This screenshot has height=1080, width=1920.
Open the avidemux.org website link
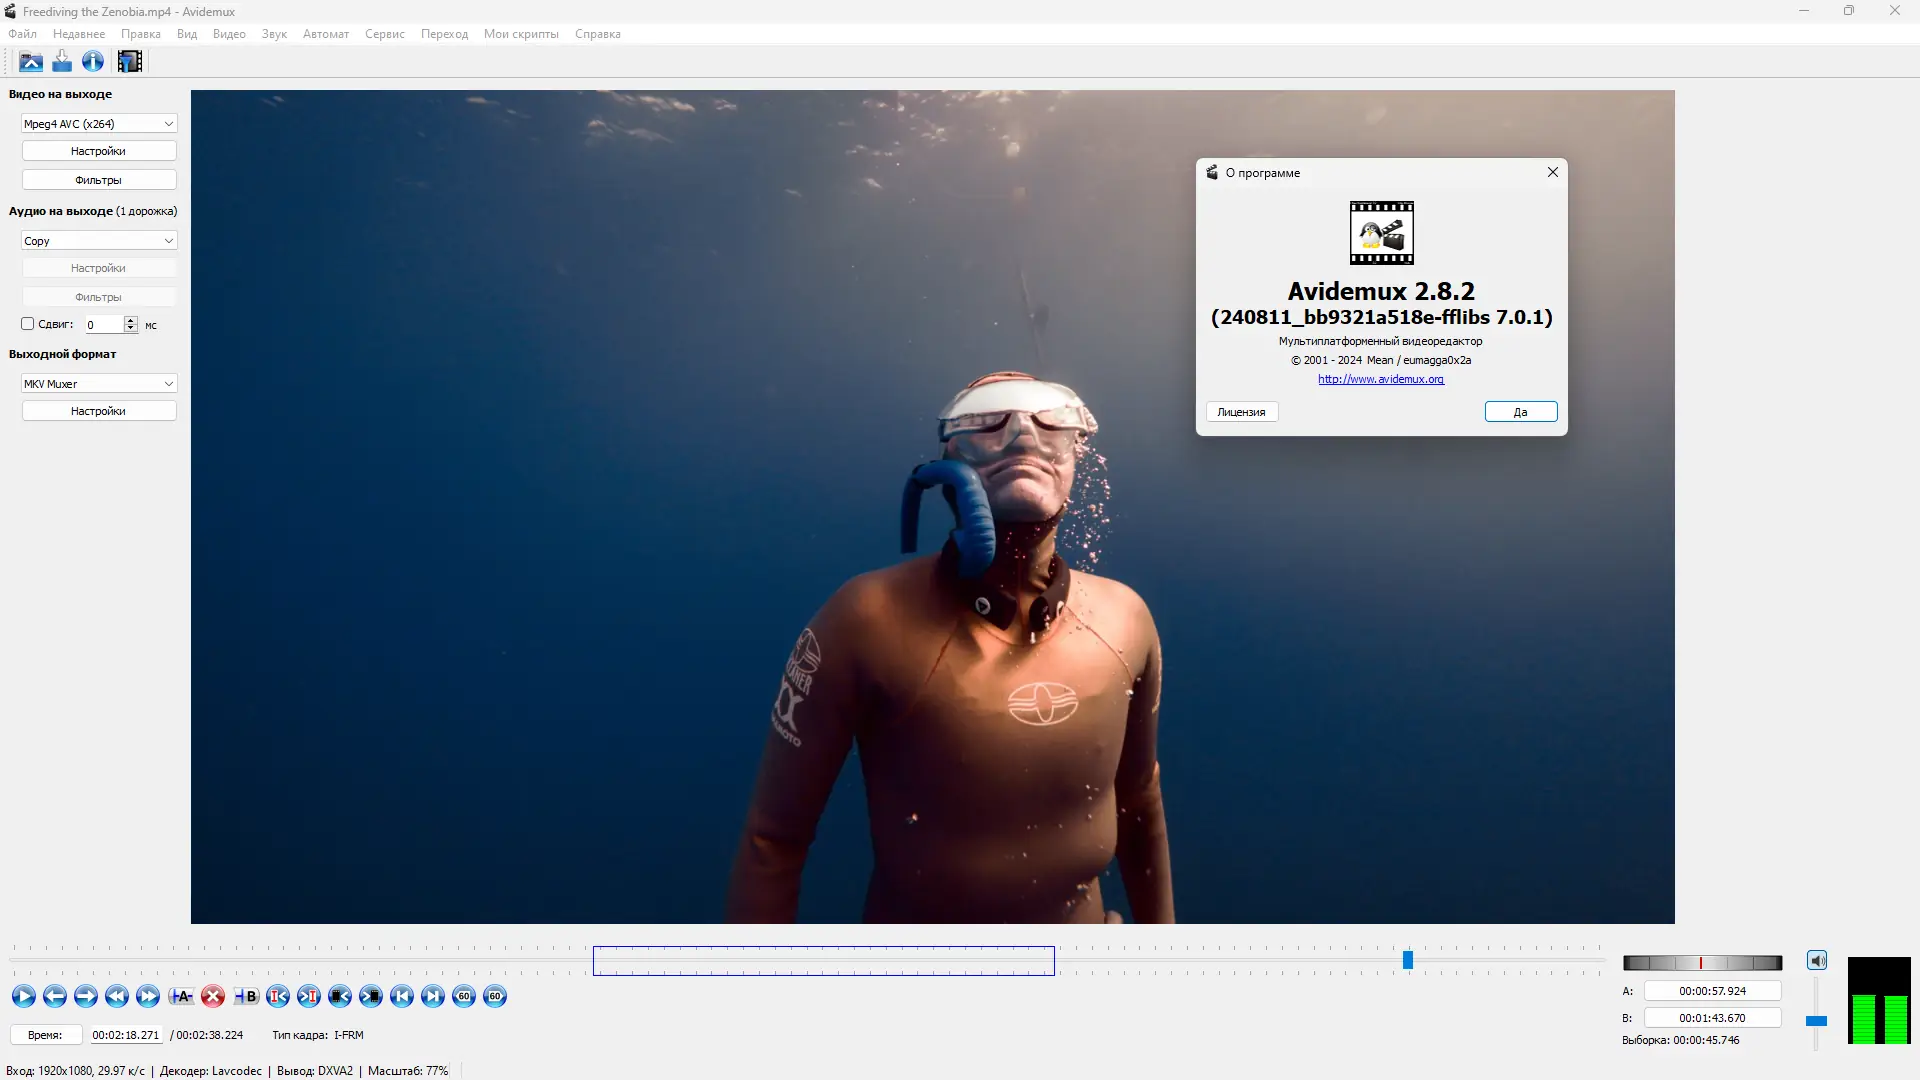(1380, 379)
